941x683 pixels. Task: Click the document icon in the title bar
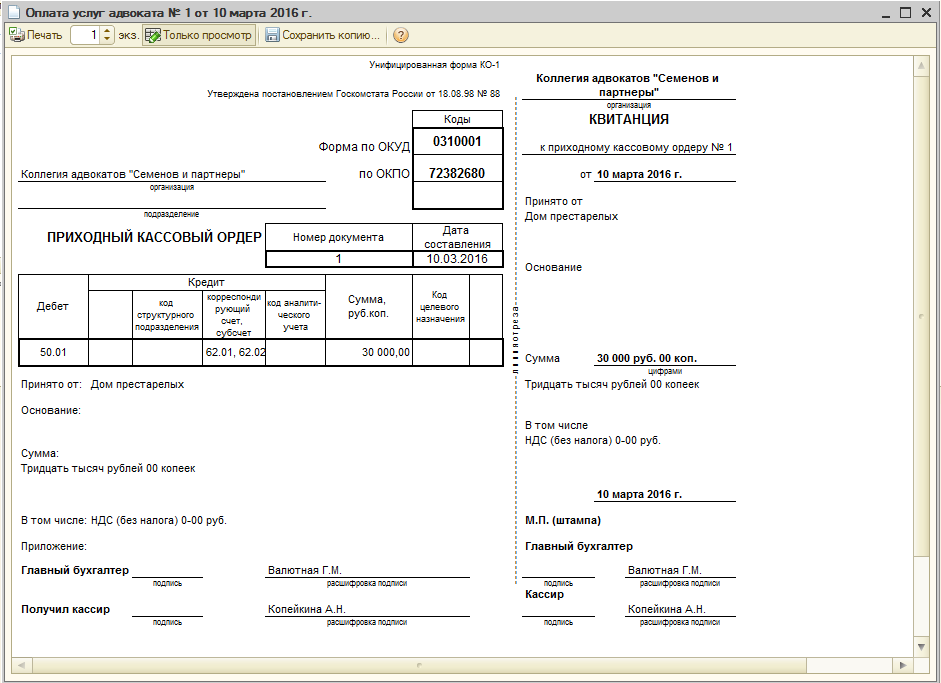(x=13, y=12)
